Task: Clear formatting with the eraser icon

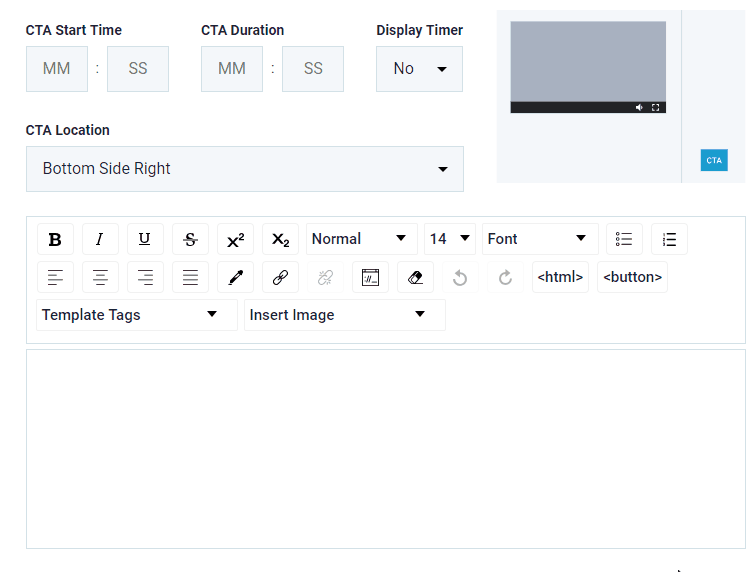Action: [415, 277]
